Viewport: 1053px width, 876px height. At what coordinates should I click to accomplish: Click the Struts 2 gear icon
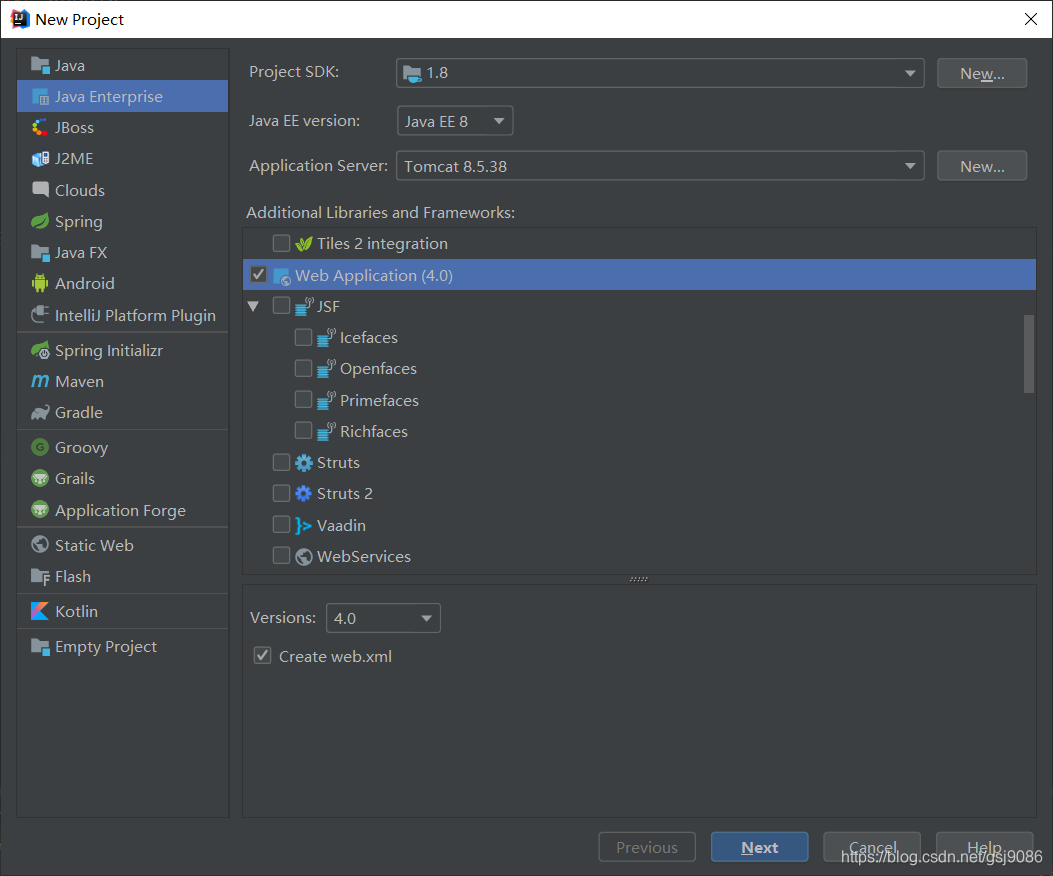(x=304, y=494)
